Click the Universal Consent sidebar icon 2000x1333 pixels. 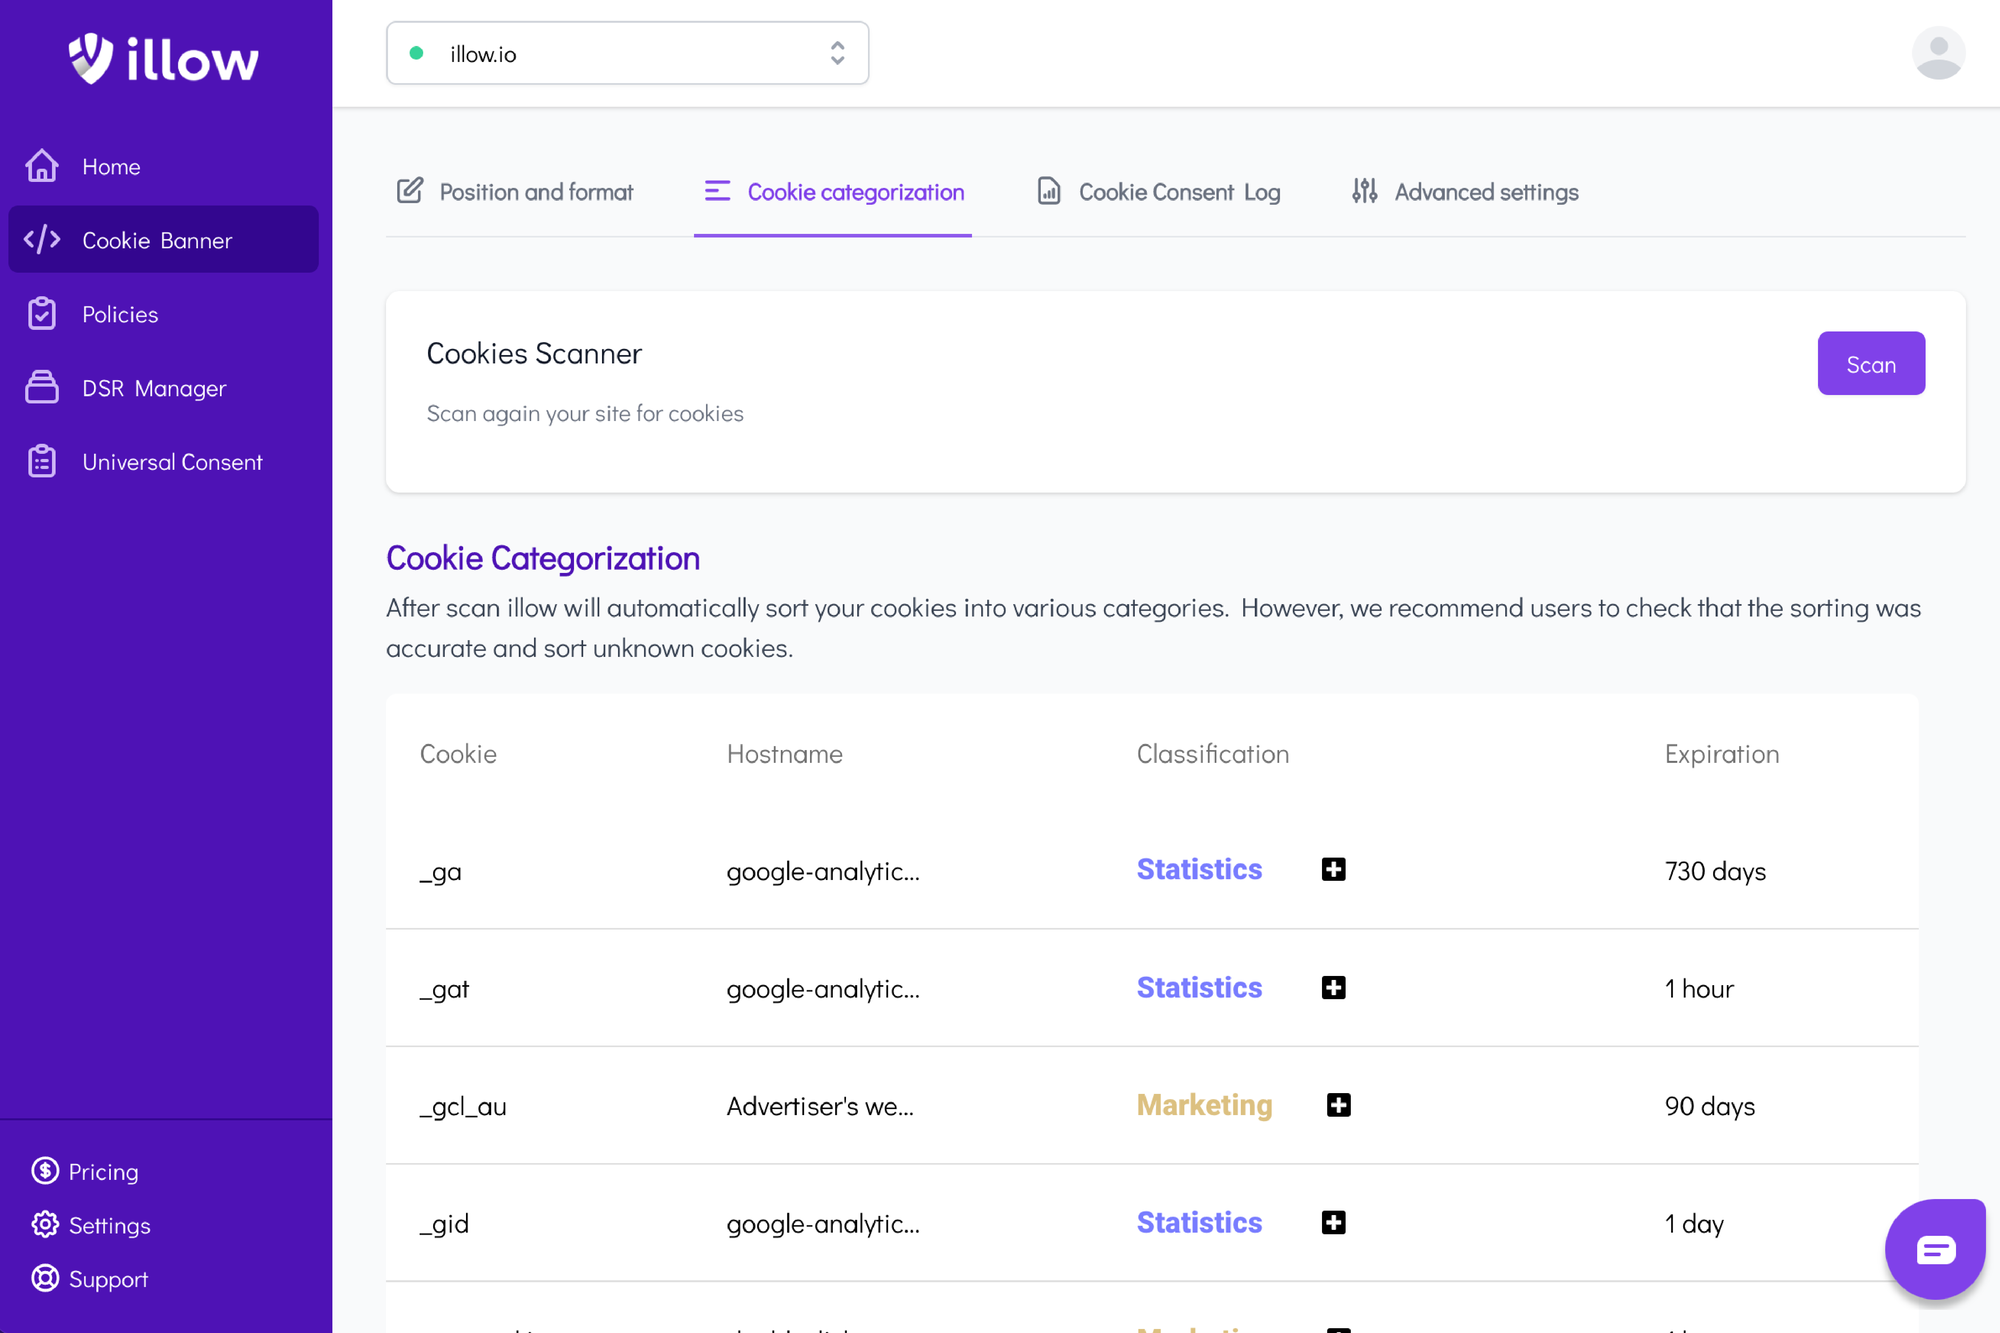tap(40, 461)
